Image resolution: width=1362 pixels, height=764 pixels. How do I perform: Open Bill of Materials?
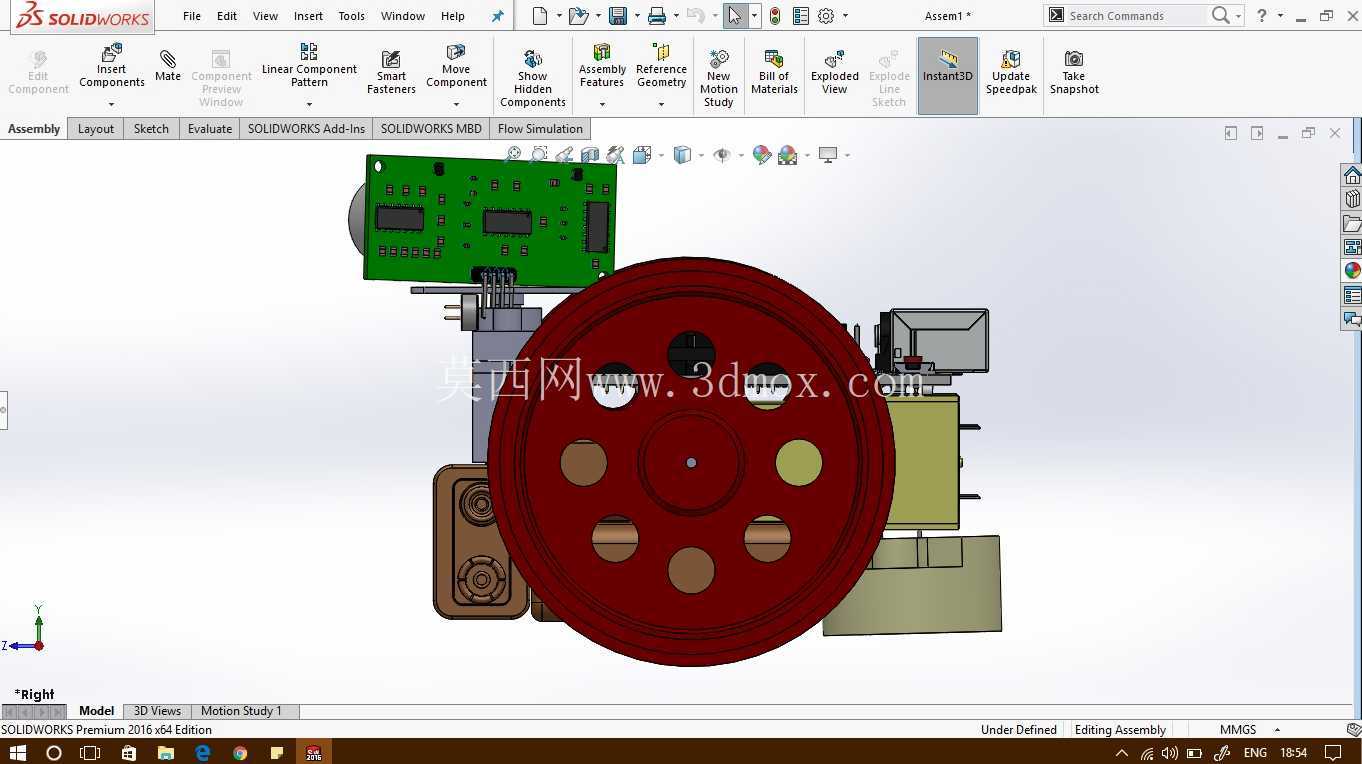click(774, 72)
